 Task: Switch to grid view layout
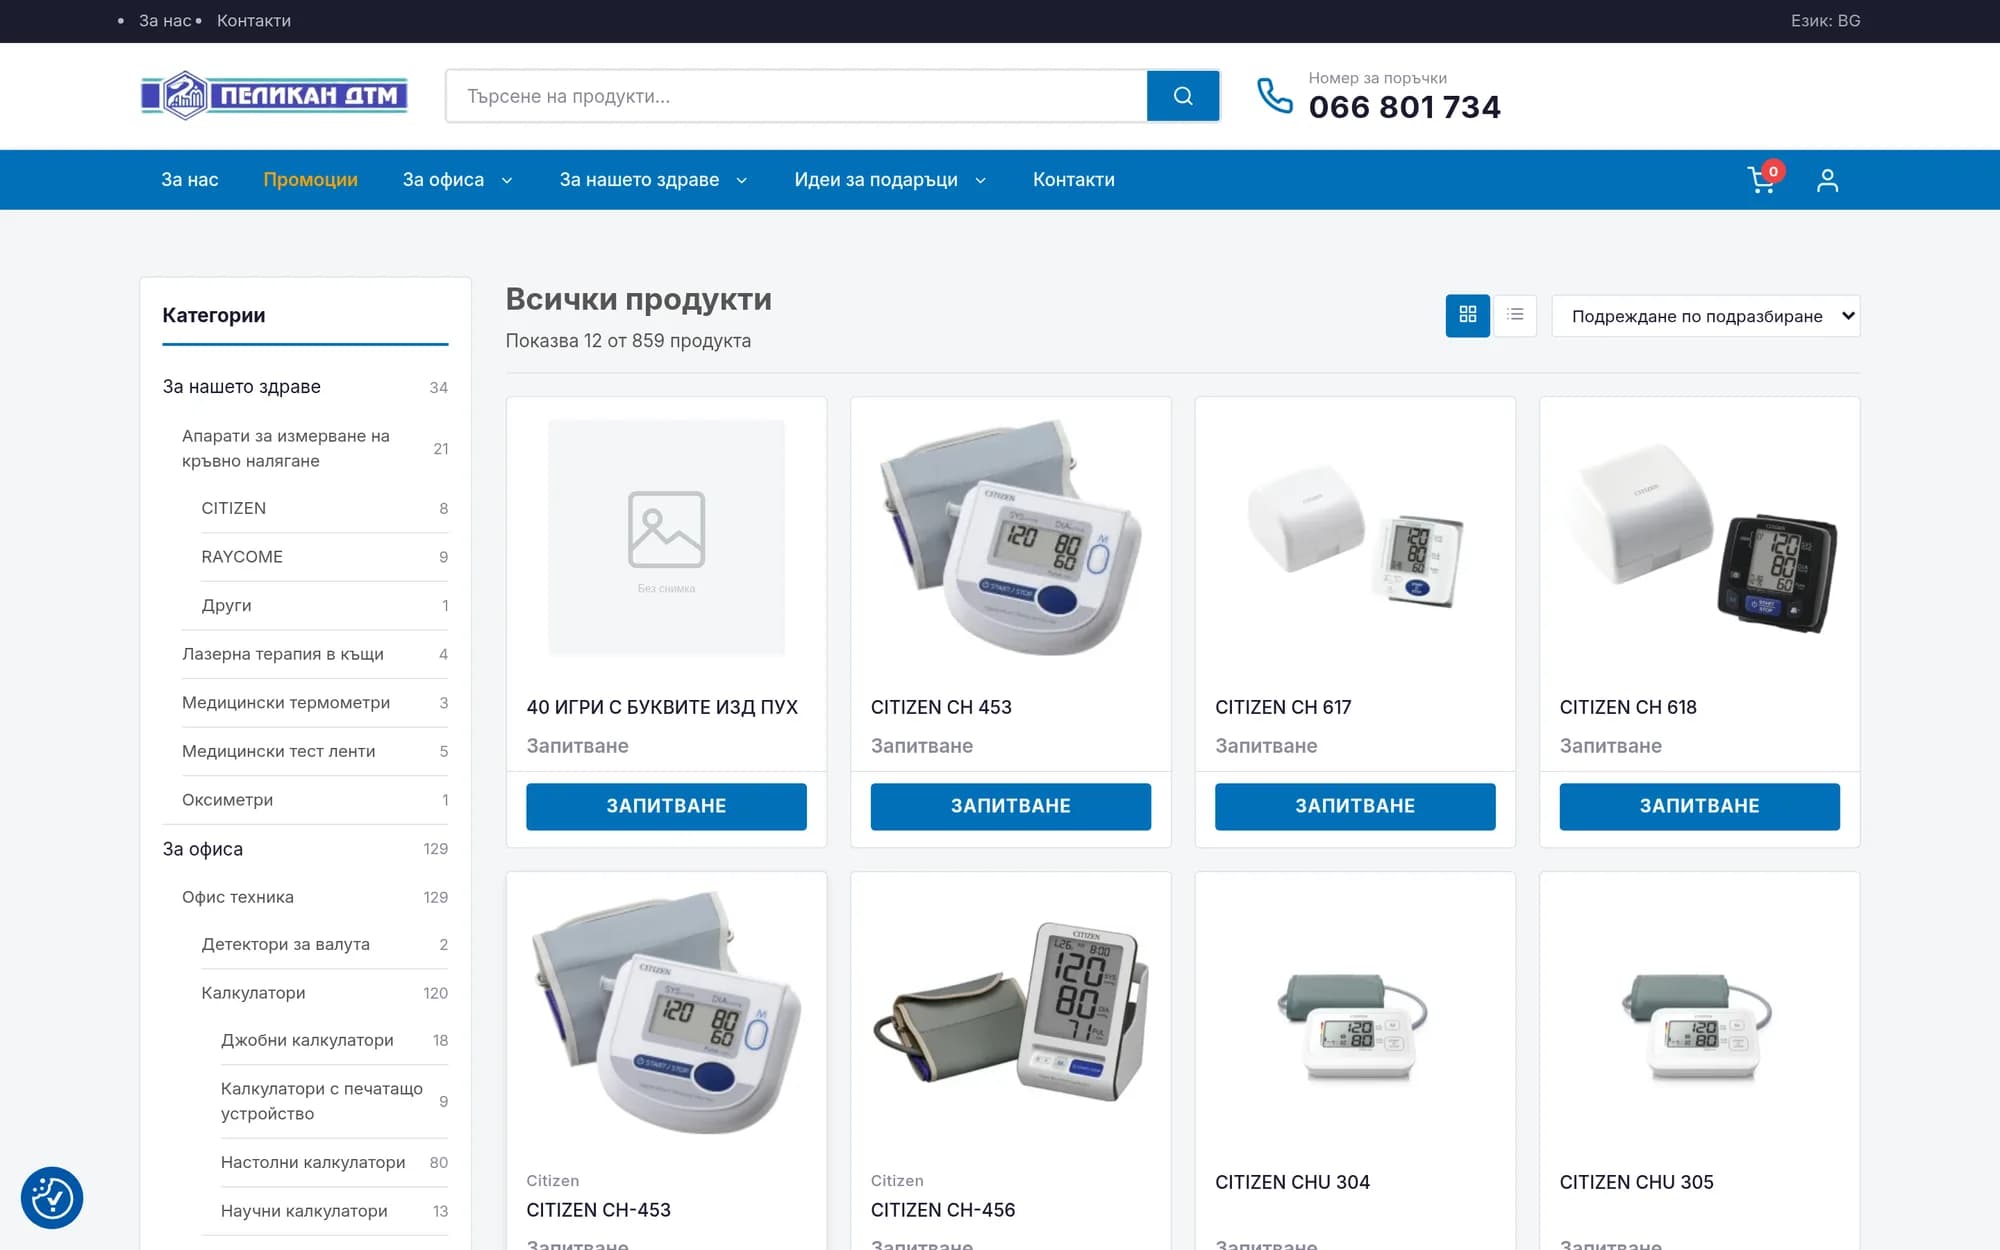pyautogui.click(x=1467, y=315)
